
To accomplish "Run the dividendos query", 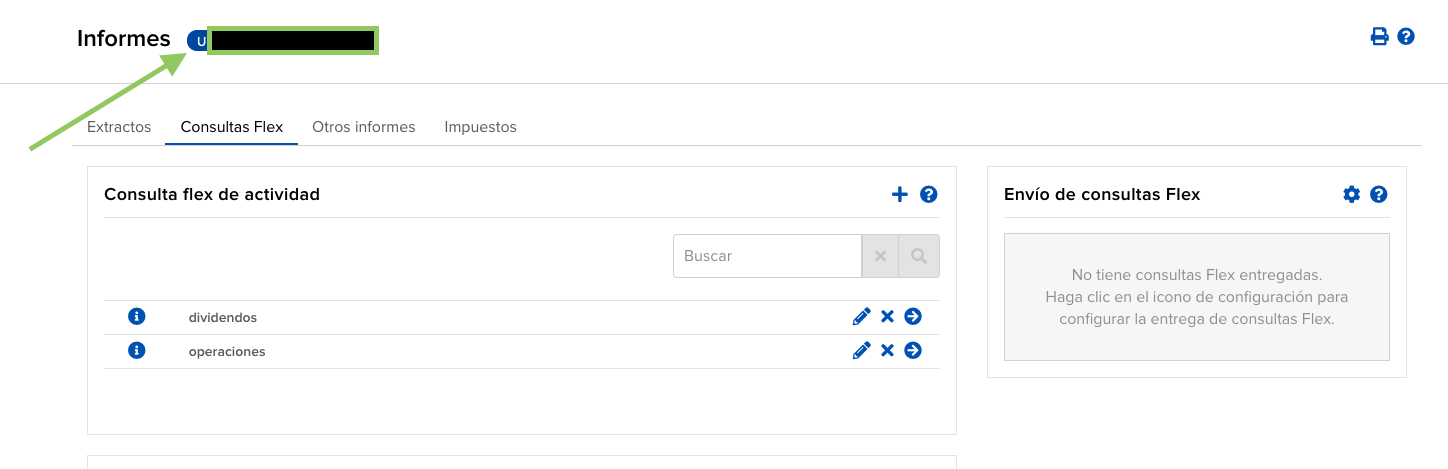I will [913, 317].
